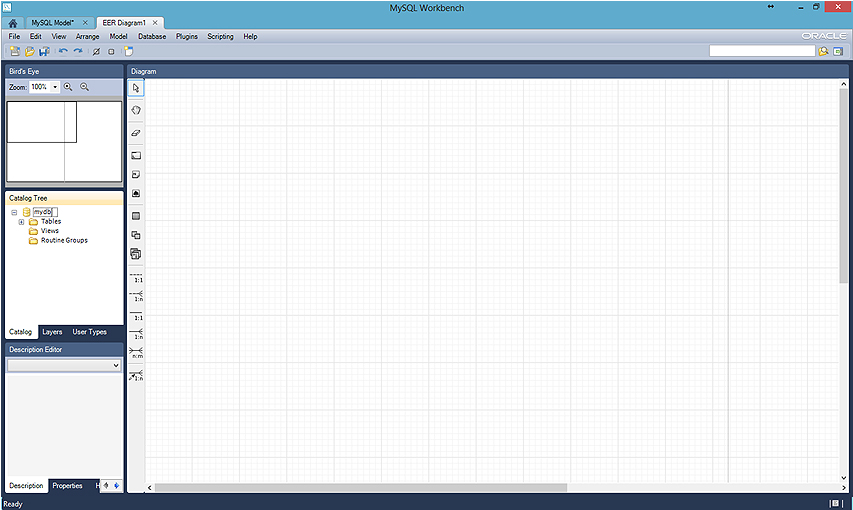Go to the Home screen tab
Screen dimensions: 853x510
13,22
